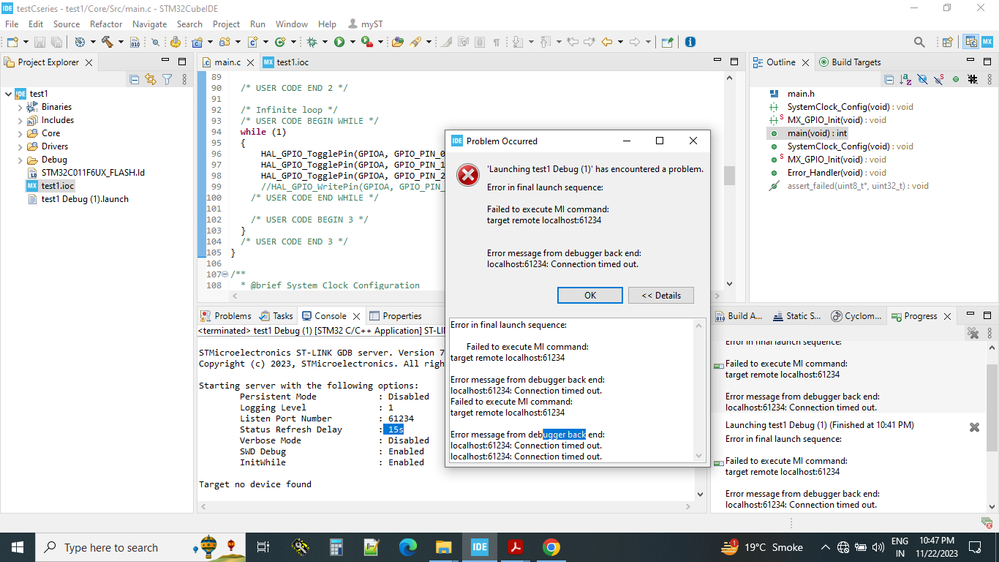999x562 pixels.
Task: Toggle Hide Fields in Outline toolbar
Action: coord(923,80)
